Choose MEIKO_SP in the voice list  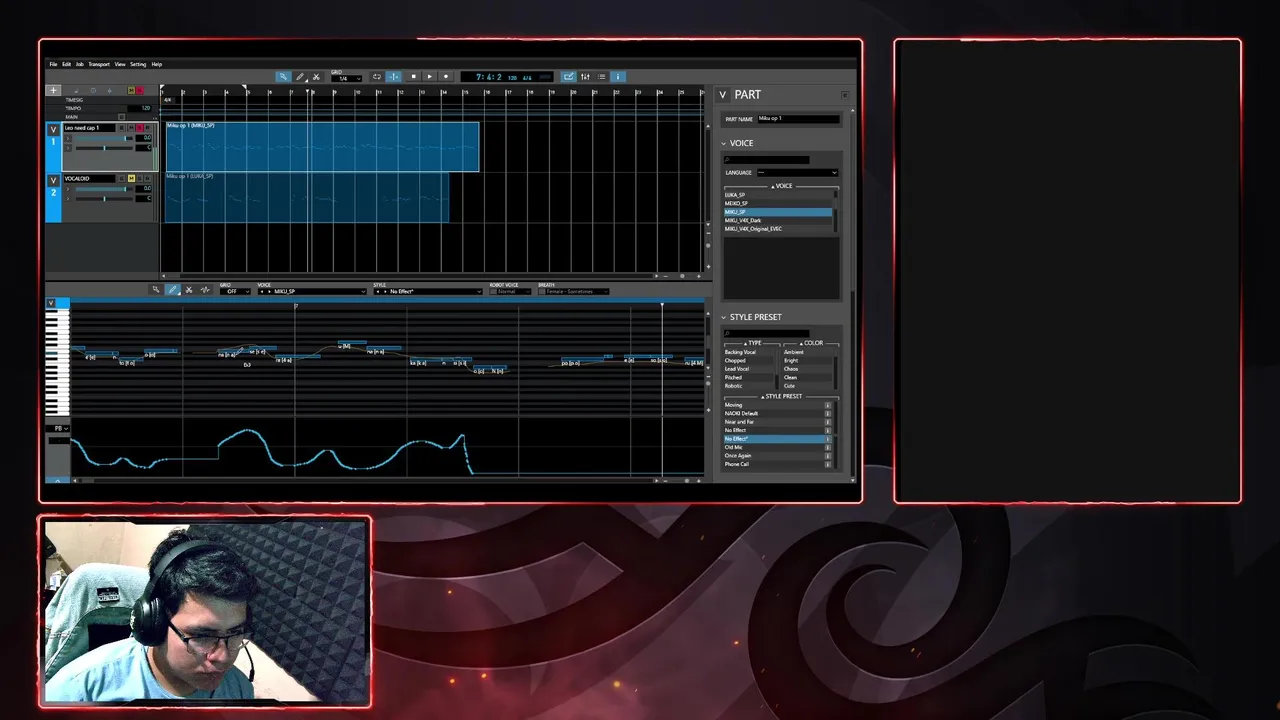pyautogui.click(x=778, y=203)
